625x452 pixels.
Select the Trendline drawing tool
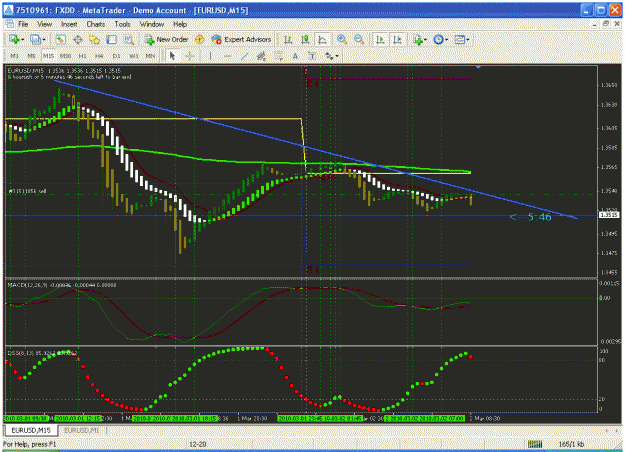point(244,56)
